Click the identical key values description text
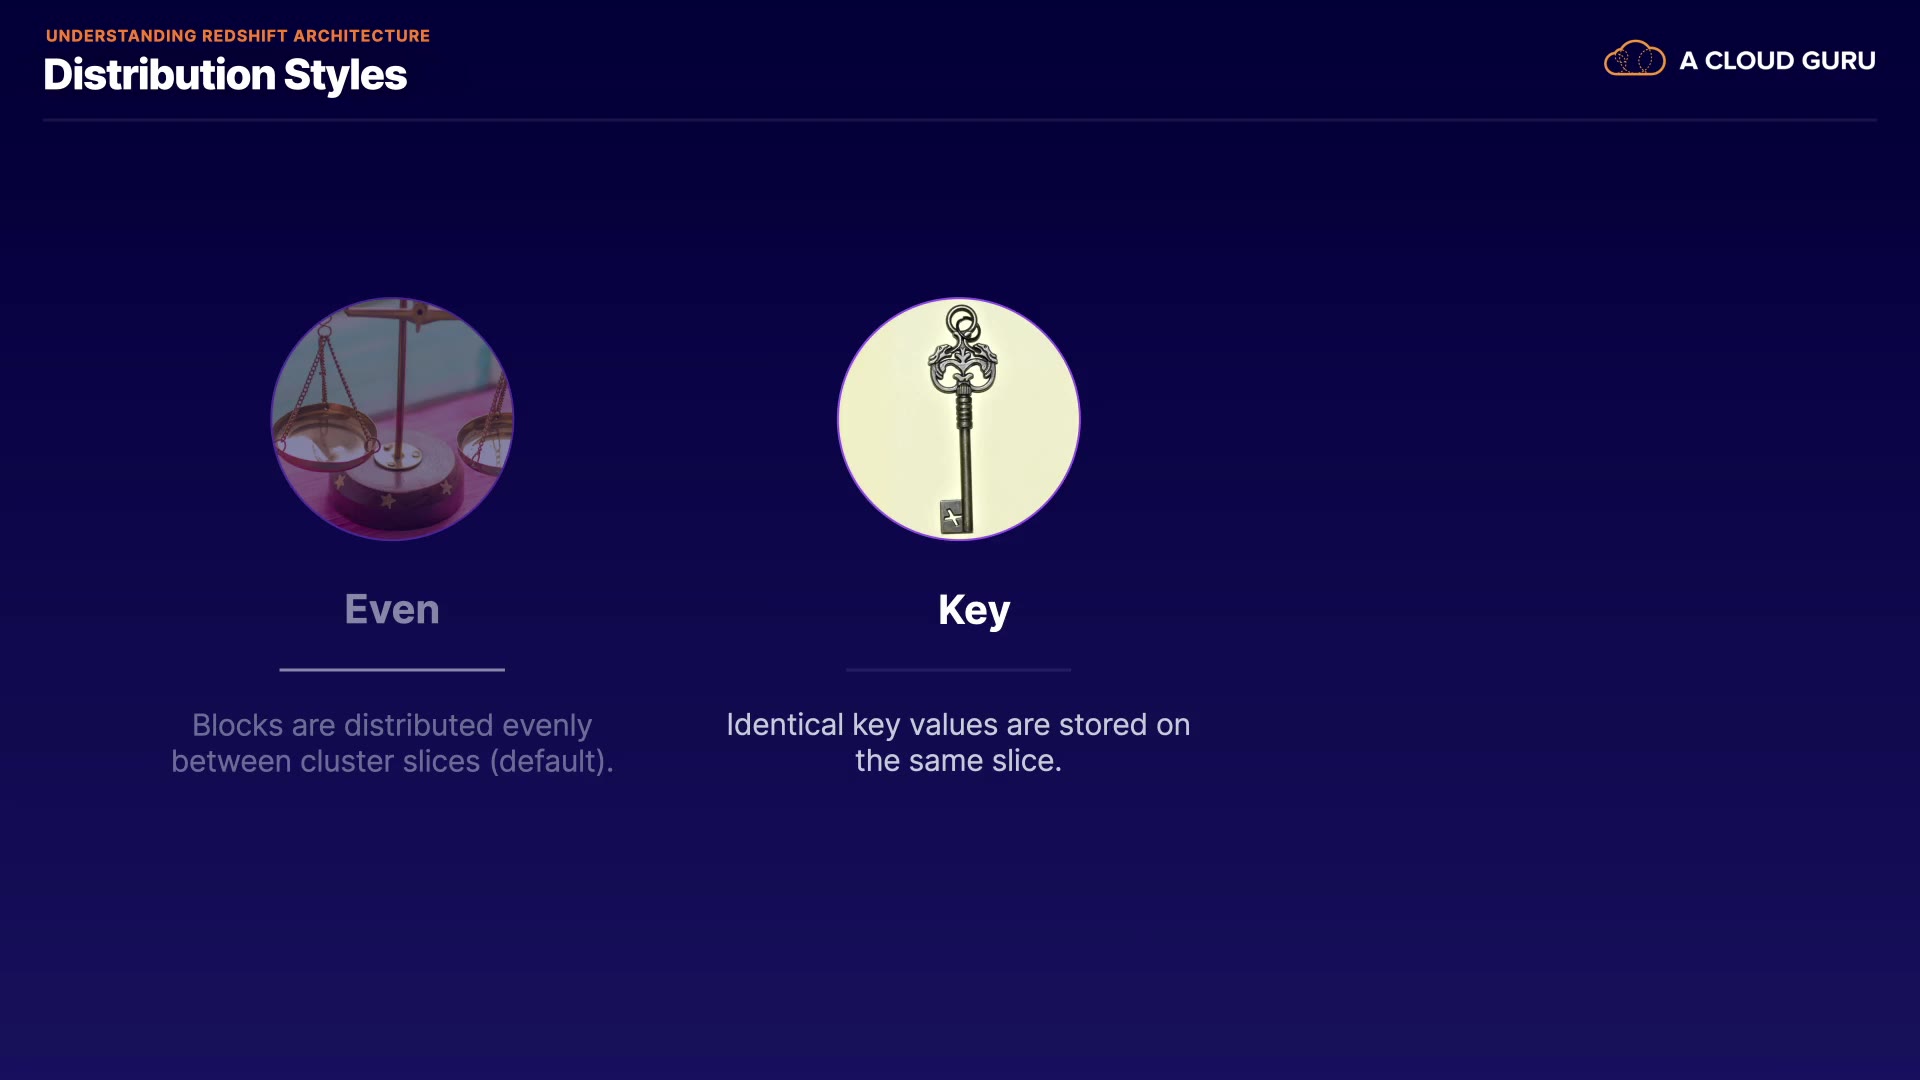 pos(958,743)
